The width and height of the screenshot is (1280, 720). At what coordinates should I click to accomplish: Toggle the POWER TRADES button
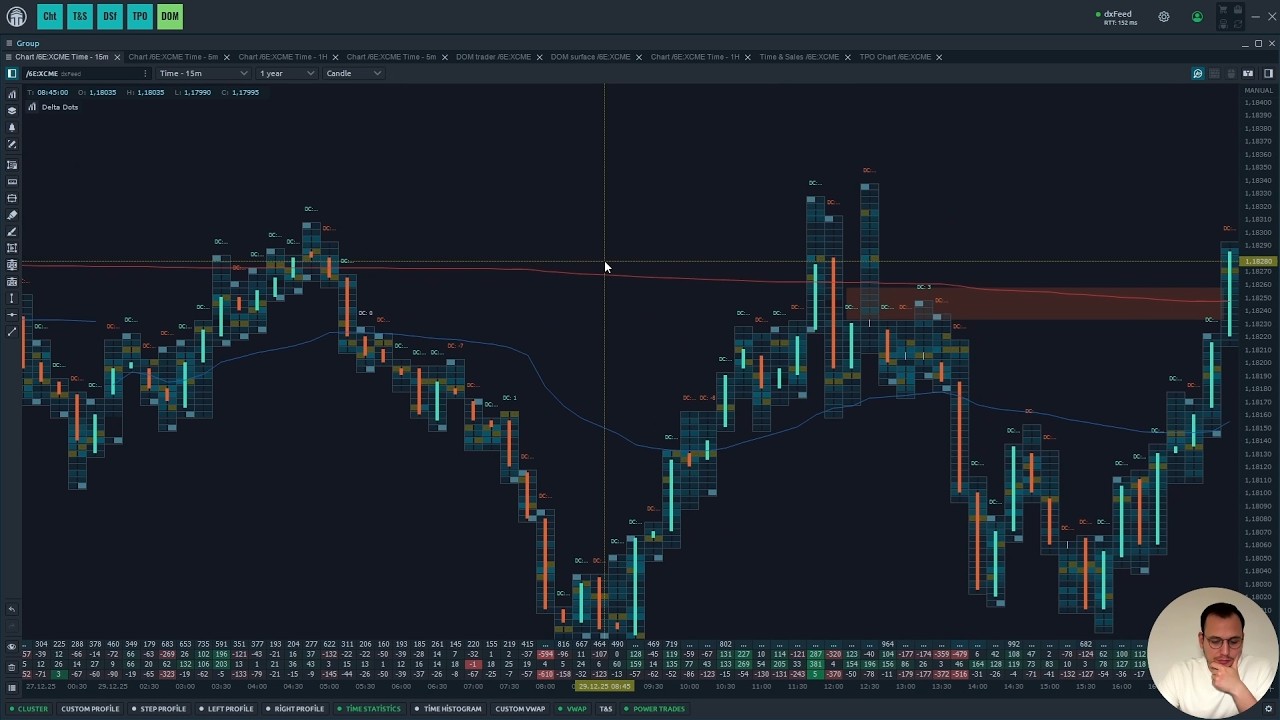656,709
